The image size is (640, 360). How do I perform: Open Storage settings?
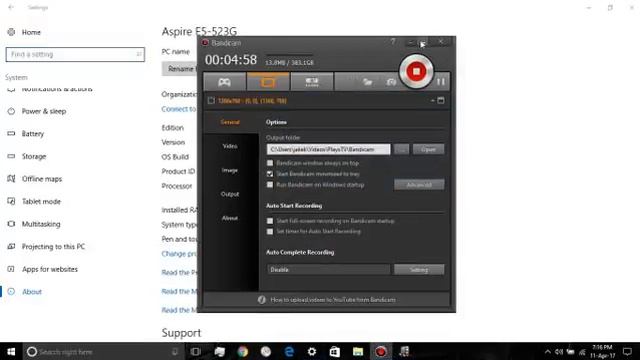click(34, 156)
